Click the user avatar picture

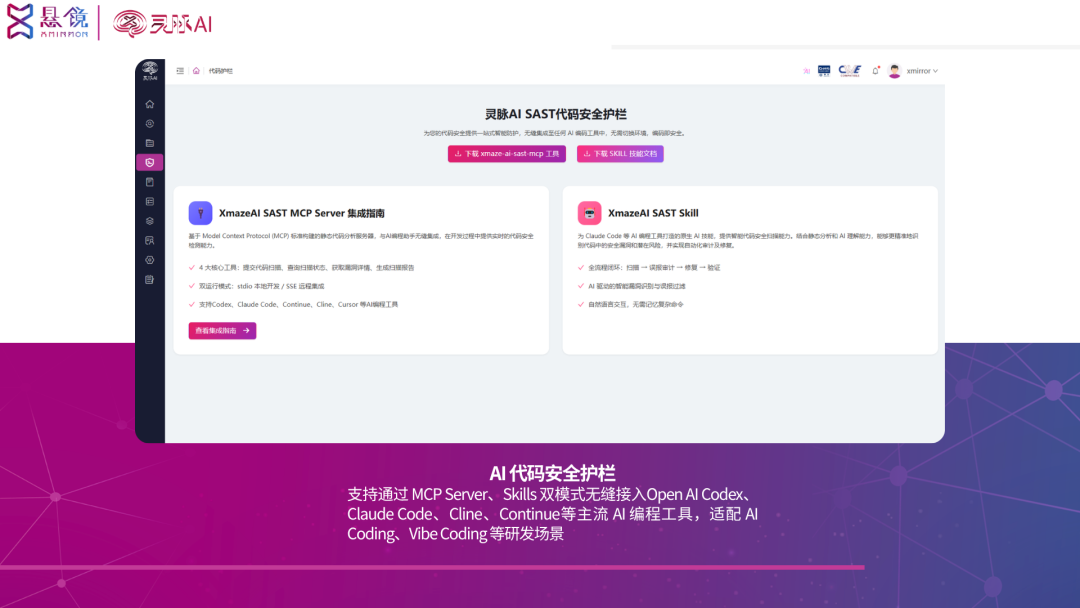pyautogui.click(x=895, y=71)
